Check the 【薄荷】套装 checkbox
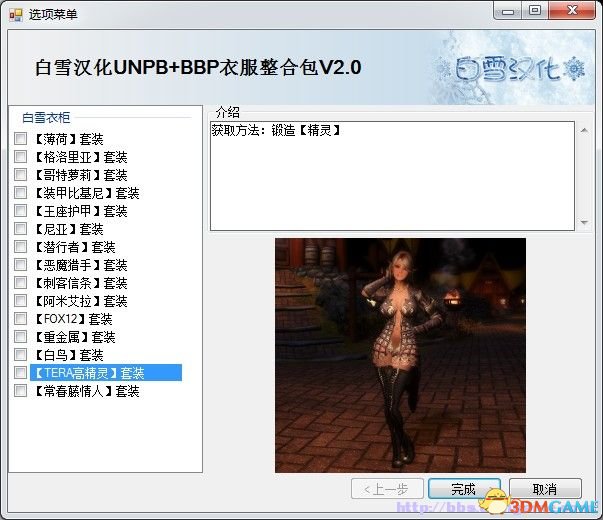The image size is (603, 520). click(x=20, y=138)
